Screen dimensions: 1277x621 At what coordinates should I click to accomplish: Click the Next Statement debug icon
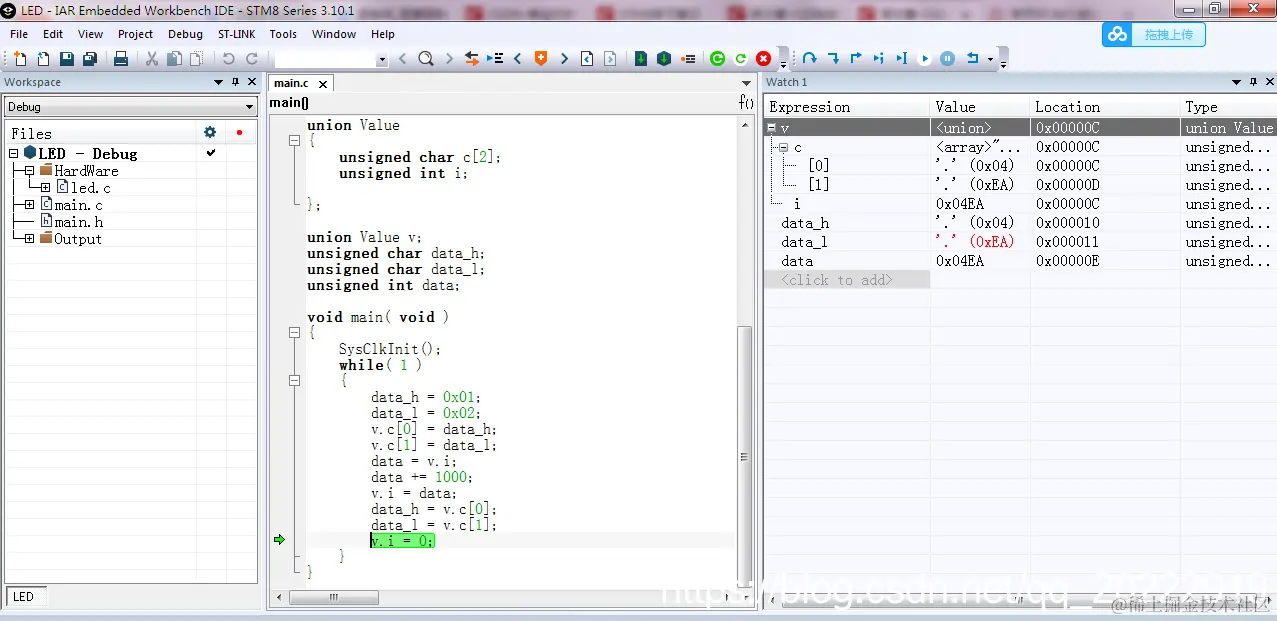point(879,59)
